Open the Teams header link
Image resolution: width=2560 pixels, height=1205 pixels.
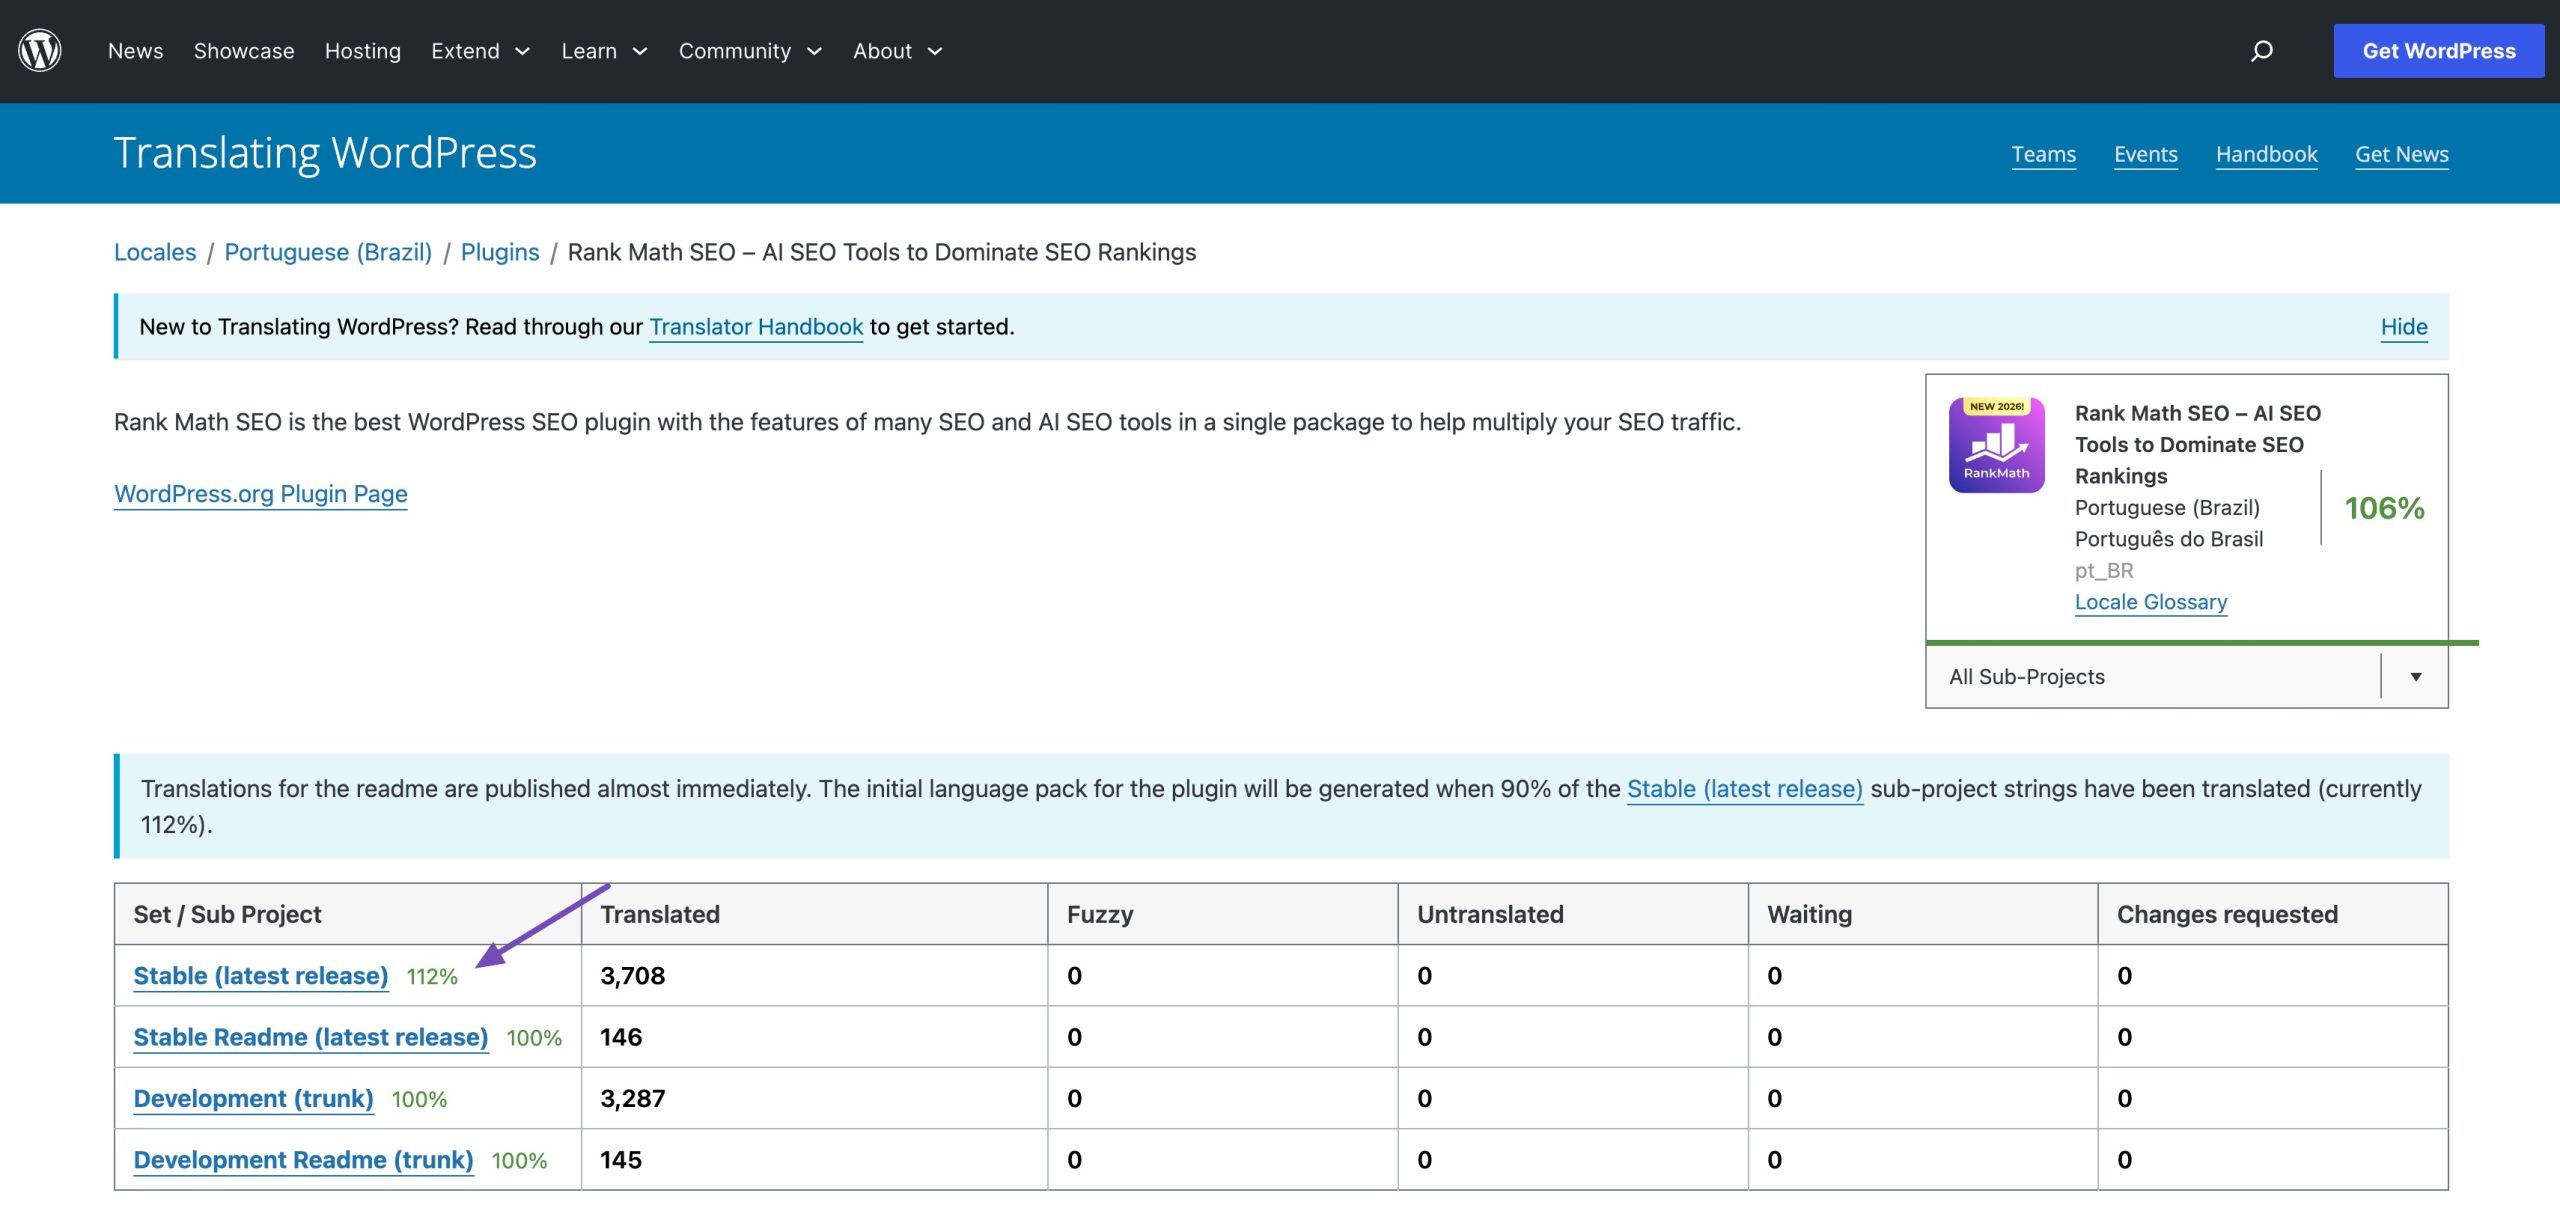coord(2043,154)
